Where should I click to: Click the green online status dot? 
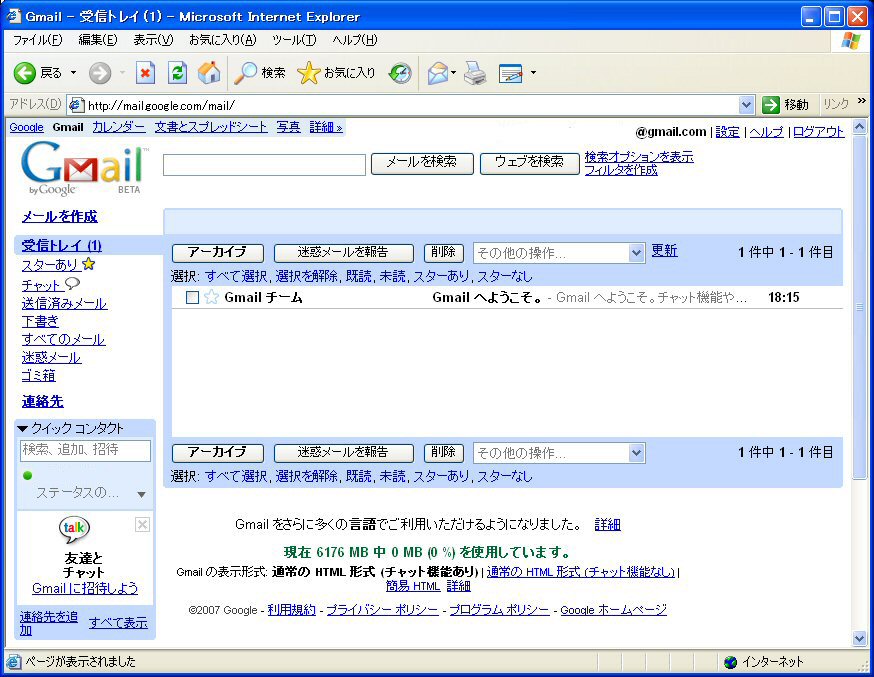click(27, 475)
